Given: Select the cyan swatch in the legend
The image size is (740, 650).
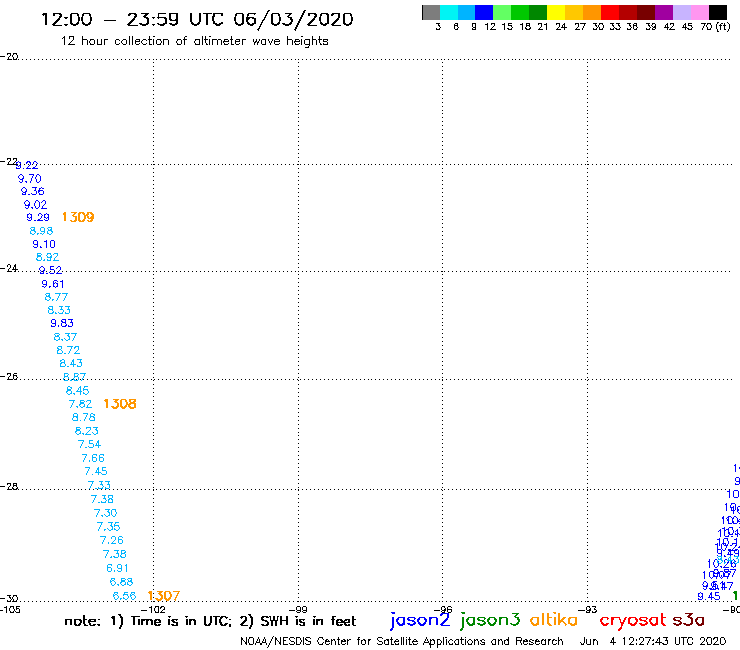Looking at the screenshot, I should [449, 12].
